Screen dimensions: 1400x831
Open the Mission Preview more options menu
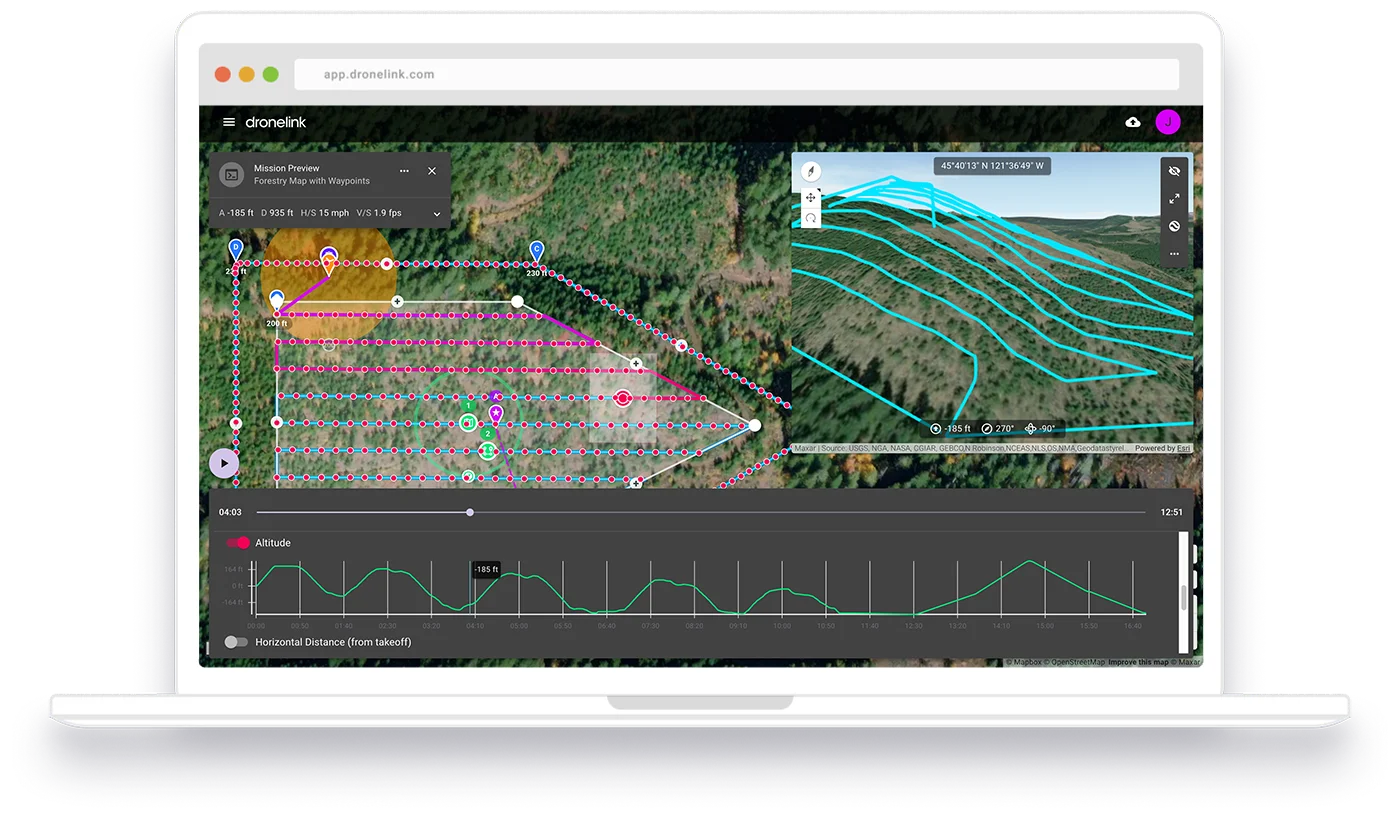click(404, 171)
